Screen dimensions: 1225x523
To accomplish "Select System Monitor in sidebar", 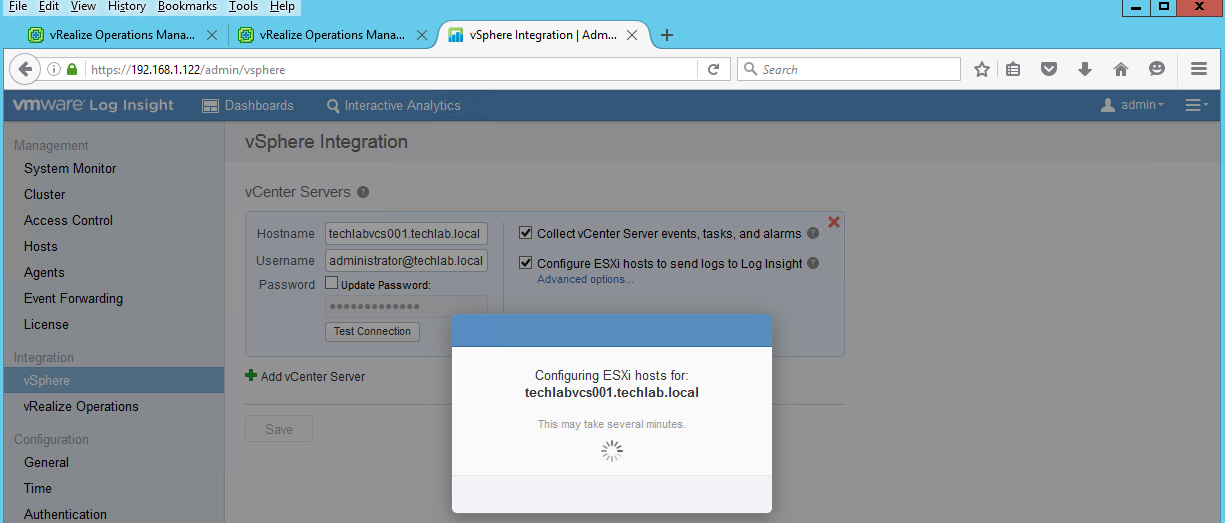I will [70, 169].
